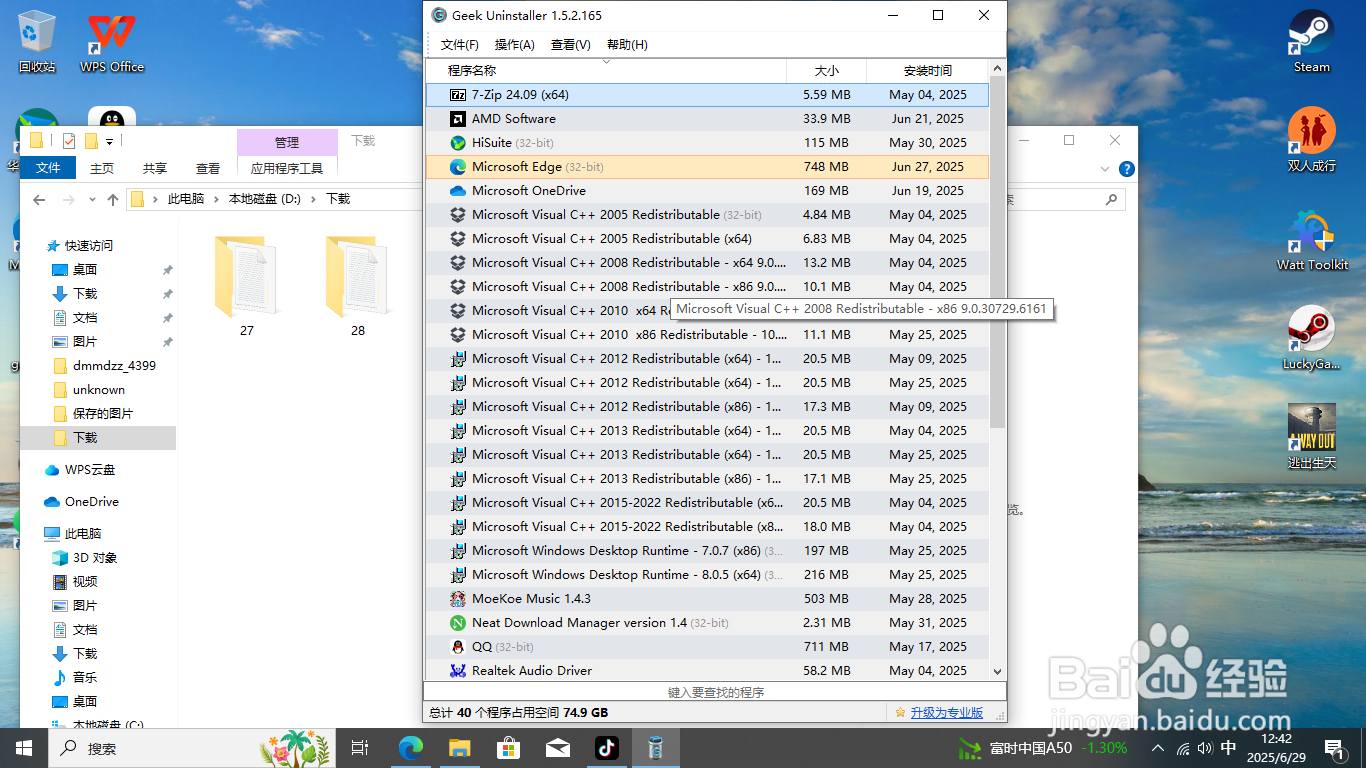The image size is (1366, 768).
Task: Click the Geek Uninstaller taskbar icon
Action: 655,748
